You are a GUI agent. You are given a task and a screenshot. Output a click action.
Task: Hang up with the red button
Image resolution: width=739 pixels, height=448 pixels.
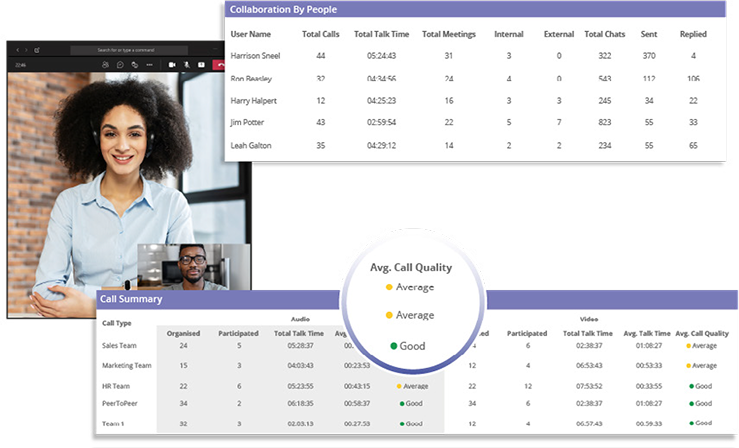219,65
